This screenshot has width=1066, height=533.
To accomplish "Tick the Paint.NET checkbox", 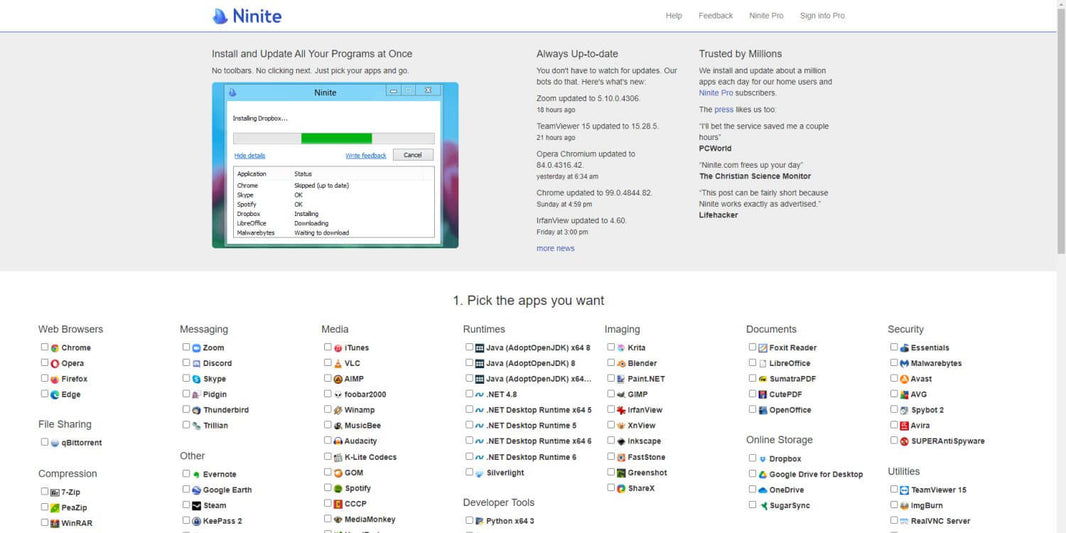I will 611,378.
